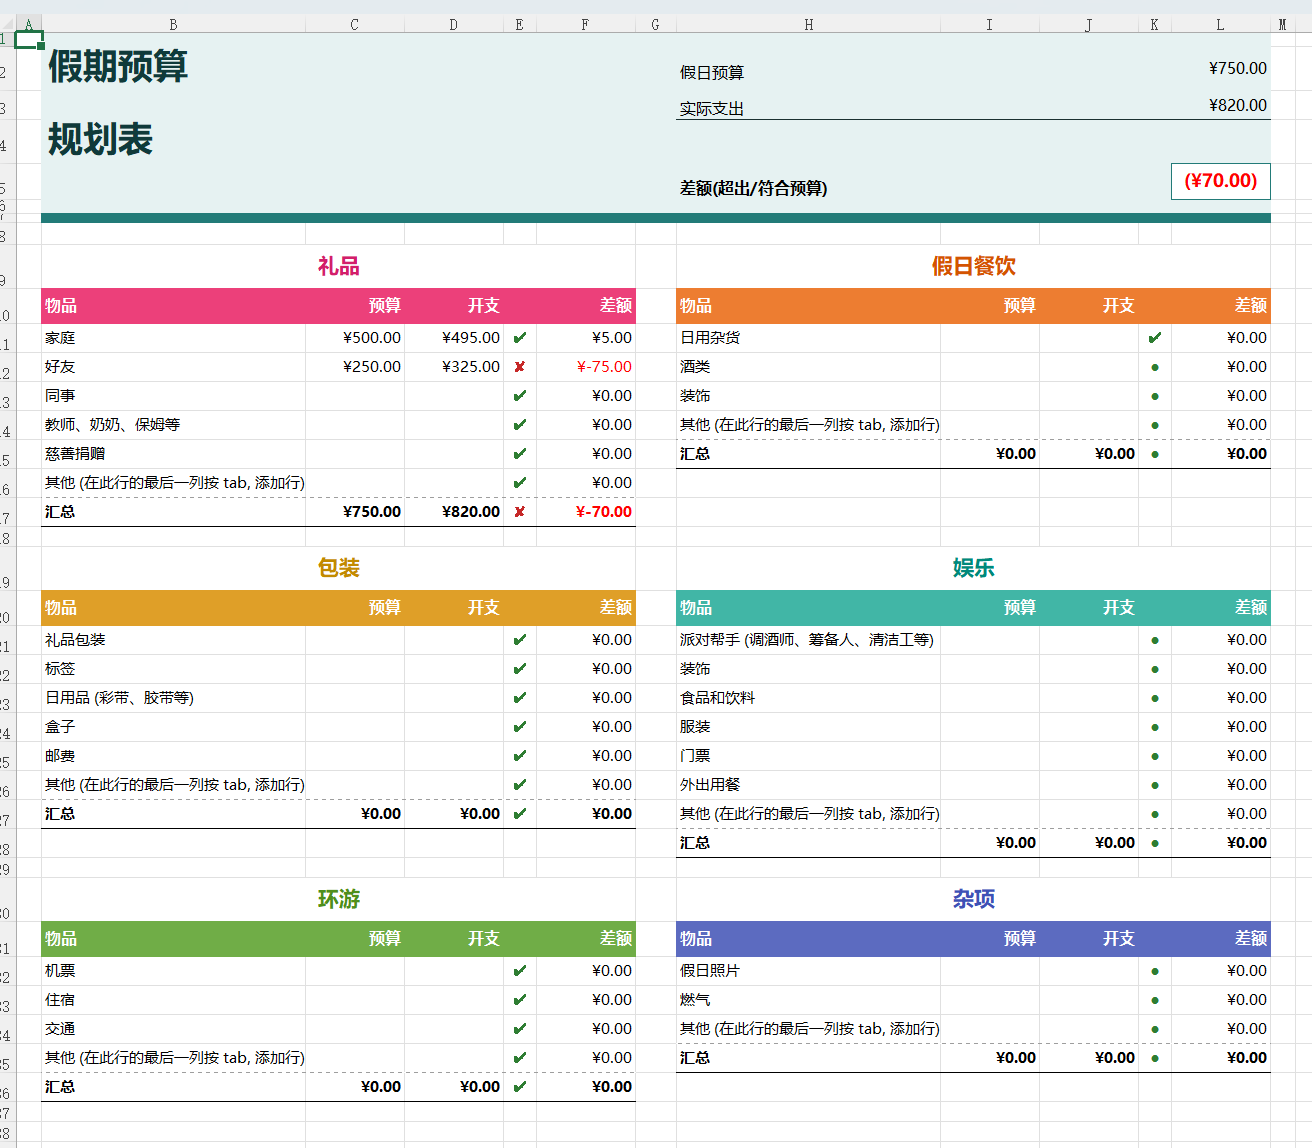Click the 外出用餐 item cell
This screenshot has height=1148, width=1312.
[808, 785]
